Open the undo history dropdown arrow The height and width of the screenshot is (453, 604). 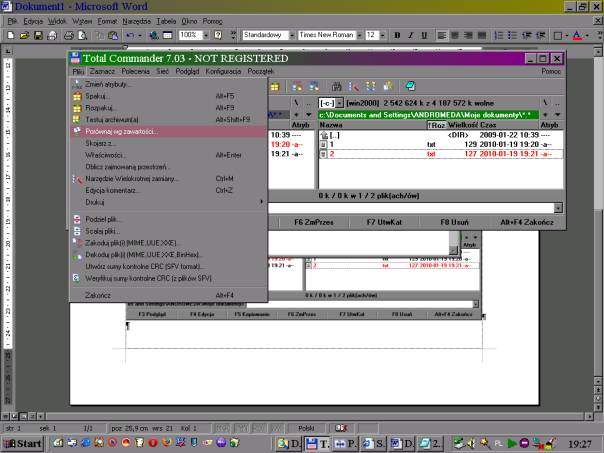click(x=139, y=35)
